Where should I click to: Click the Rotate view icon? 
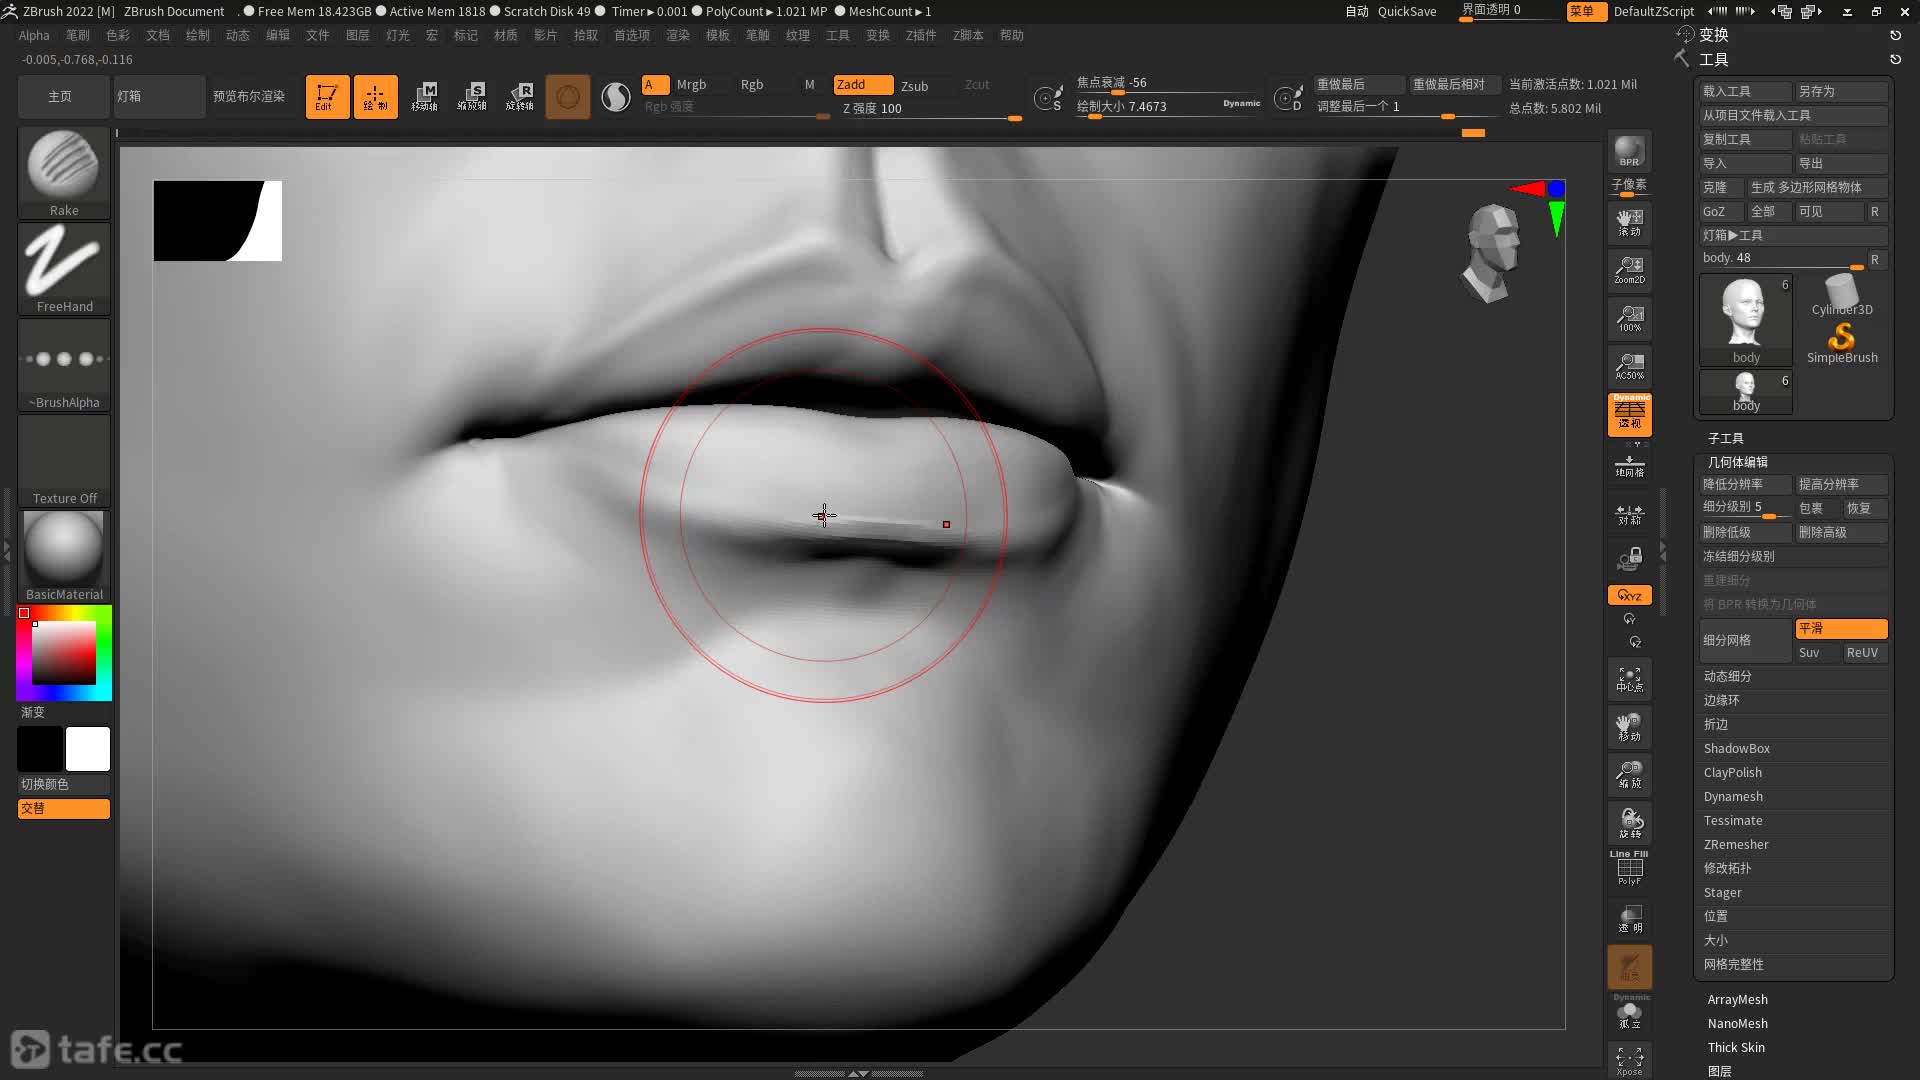click(1629, 824)
